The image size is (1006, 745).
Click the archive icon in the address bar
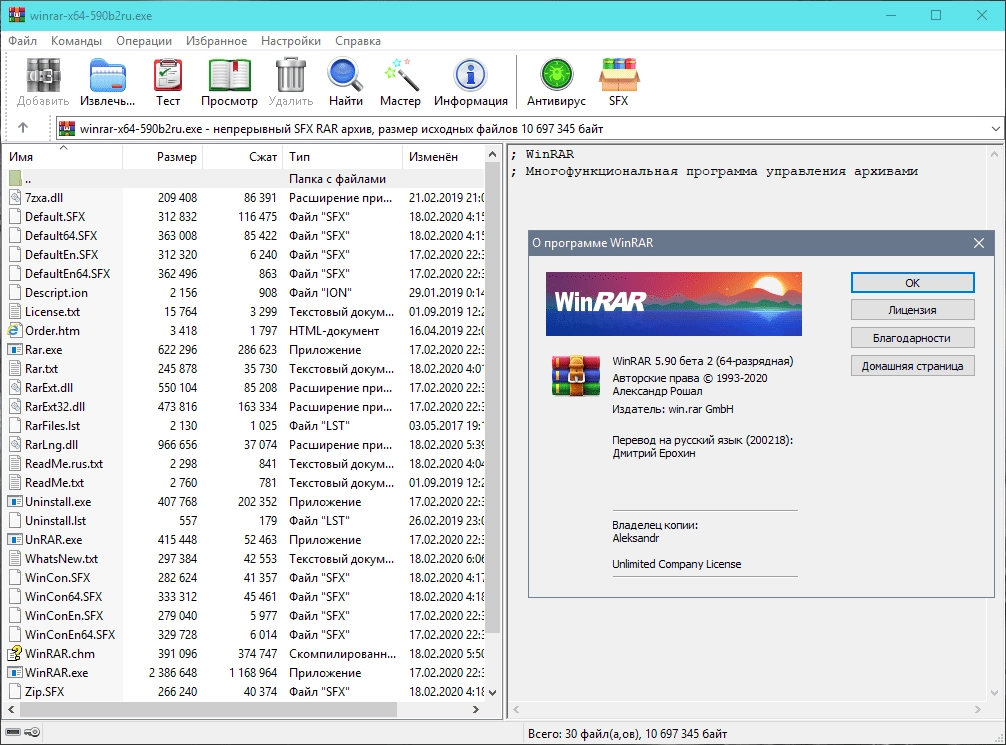coord(67,128)
